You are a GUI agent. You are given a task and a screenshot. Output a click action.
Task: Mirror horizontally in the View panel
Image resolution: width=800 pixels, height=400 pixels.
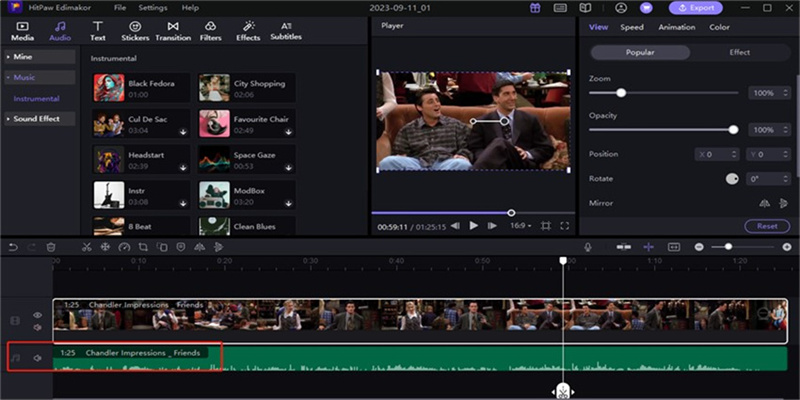tap(764, 203)
